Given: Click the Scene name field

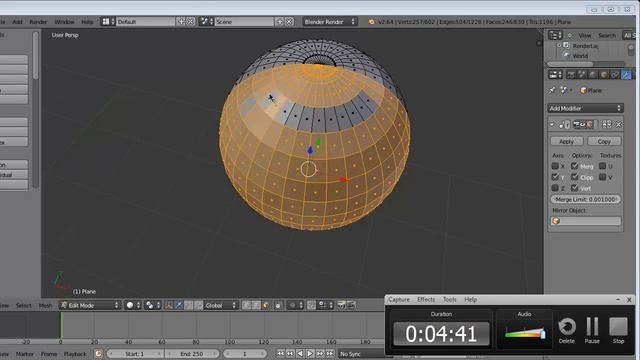Looking at the screenshot, I should click(x=244, y=22).
